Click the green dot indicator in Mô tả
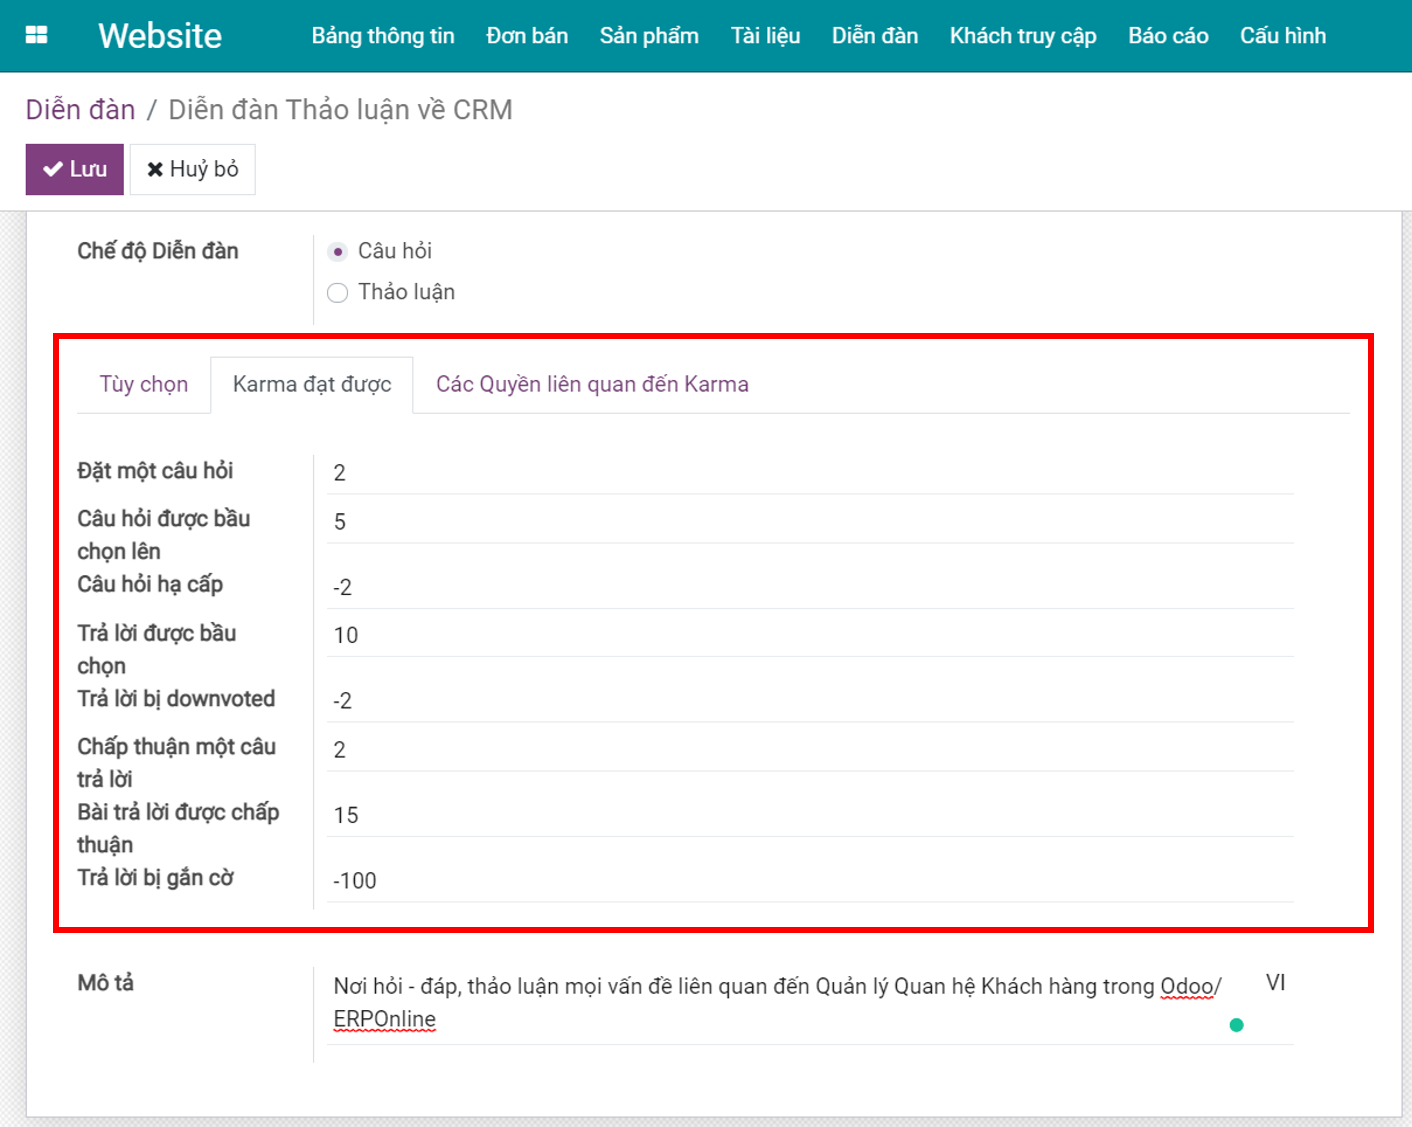This screenshot has width=1412, height=1127. click(1237, 1025)
